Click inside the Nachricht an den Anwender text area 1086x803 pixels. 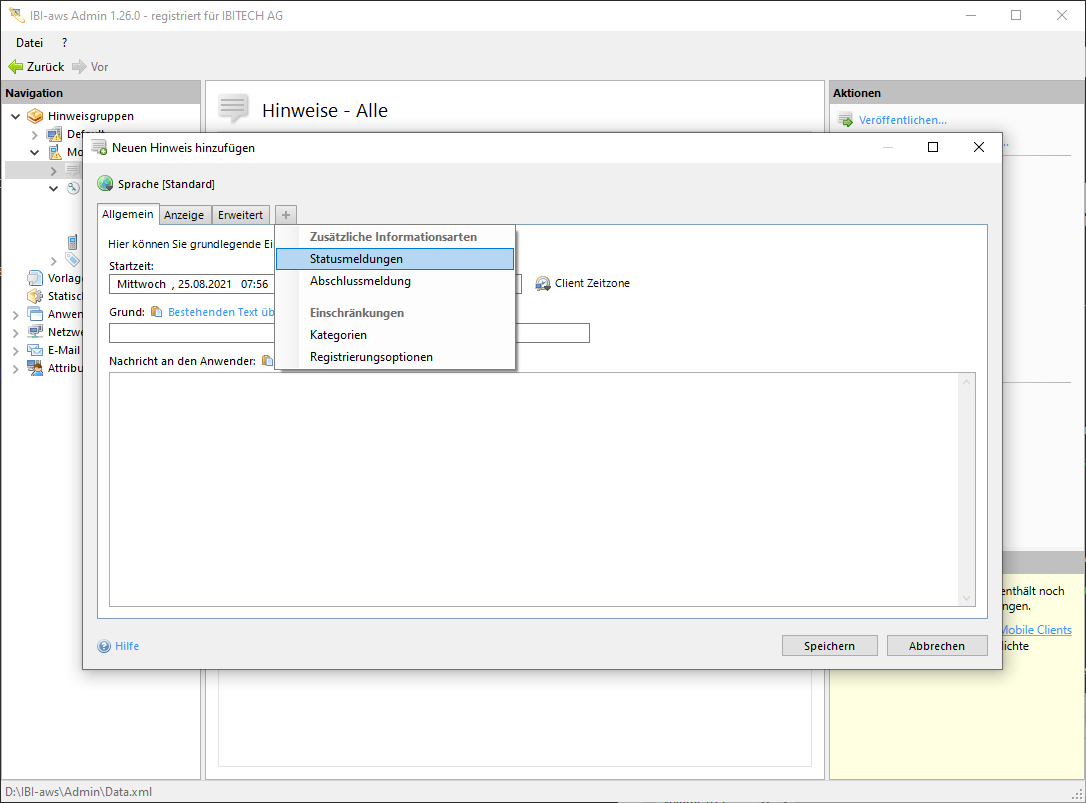(540, 488)
